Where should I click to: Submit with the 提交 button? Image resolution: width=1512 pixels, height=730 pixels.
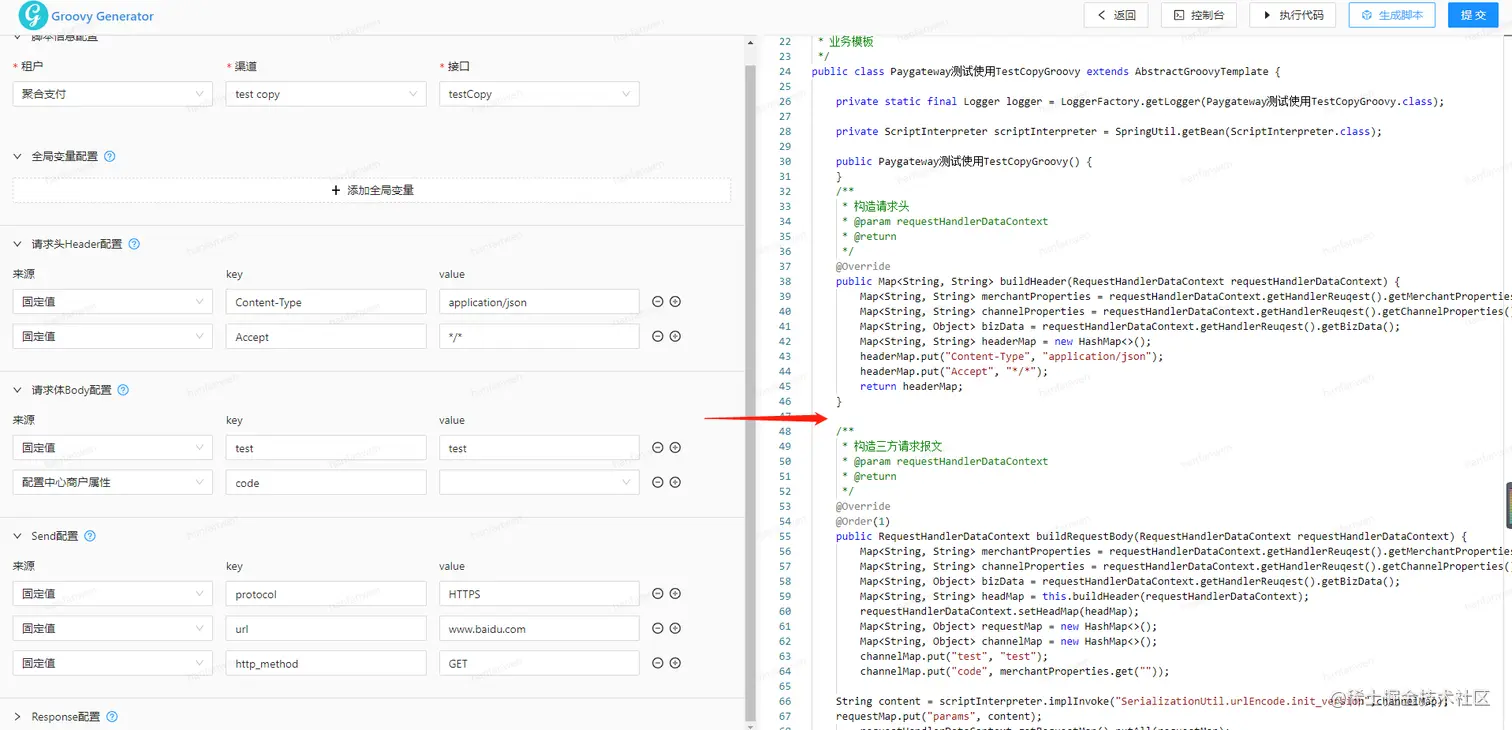(x=1473, y=15)
